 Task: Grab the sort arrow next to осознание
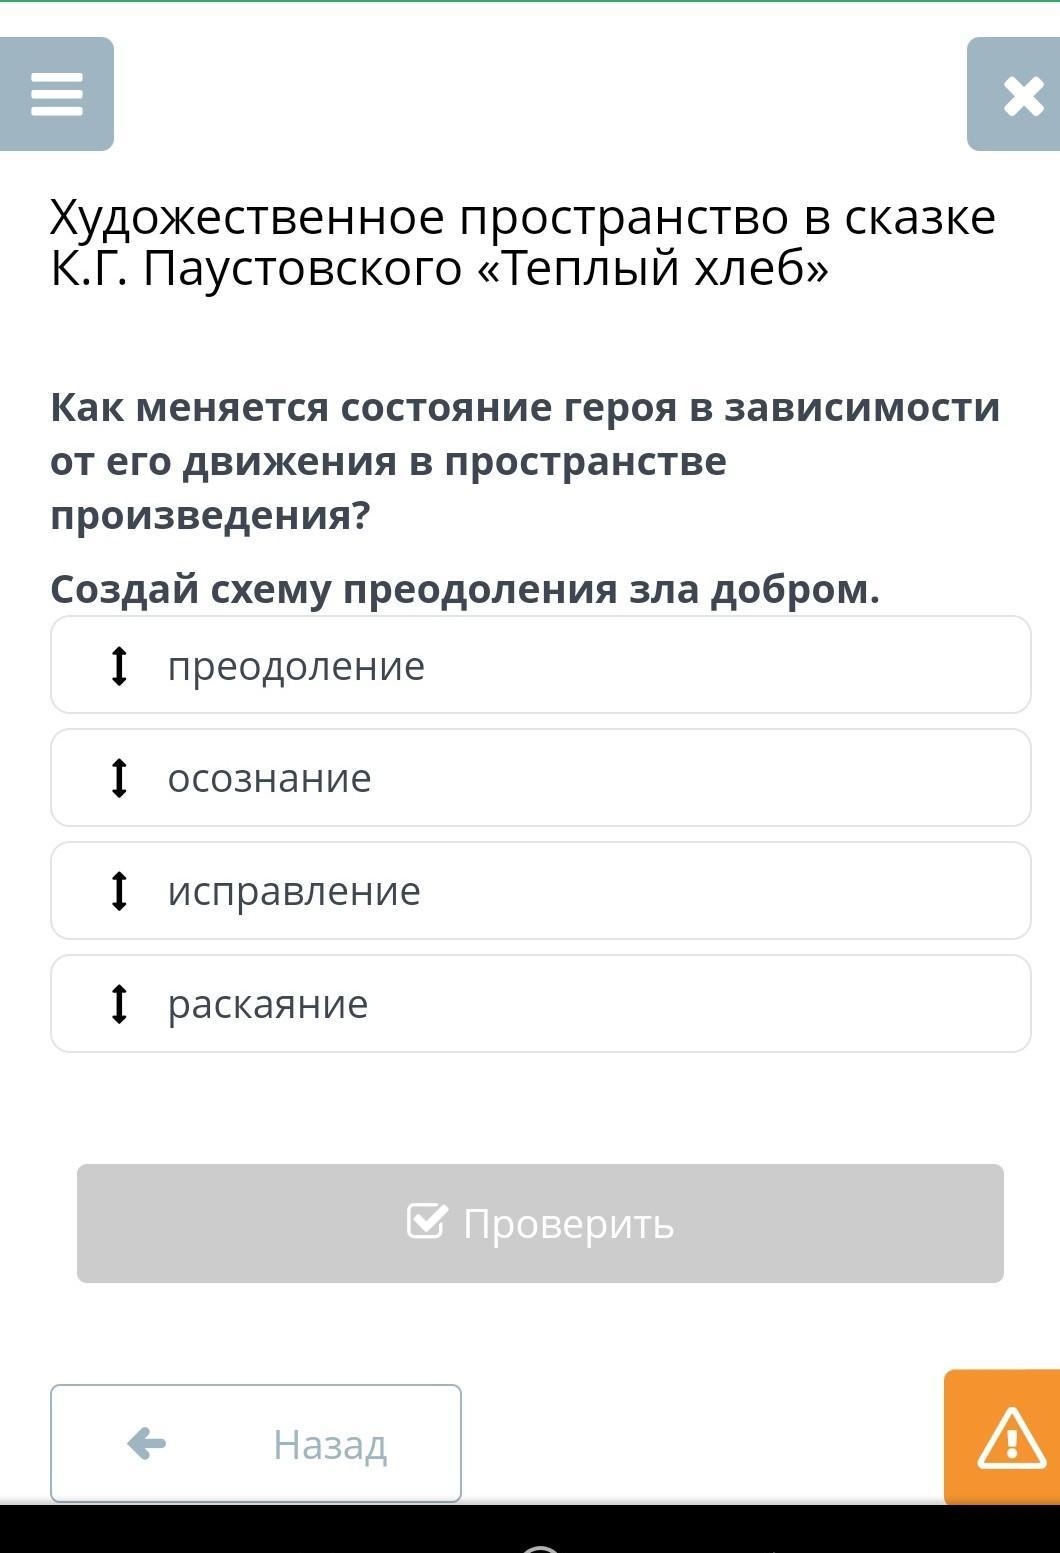coord(119,778)
